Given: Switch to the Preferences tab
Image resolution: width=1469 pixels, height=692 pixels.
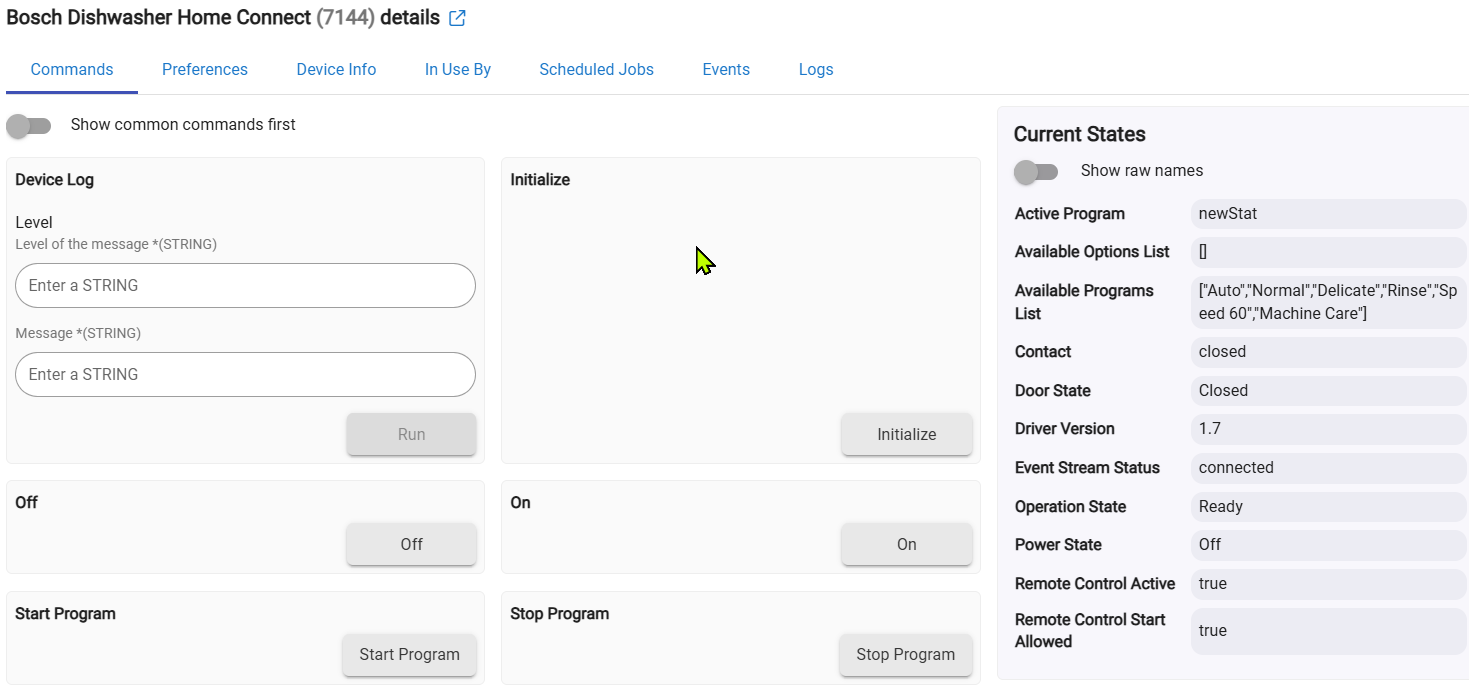Looking at the screenshot, I should point(205,70).
